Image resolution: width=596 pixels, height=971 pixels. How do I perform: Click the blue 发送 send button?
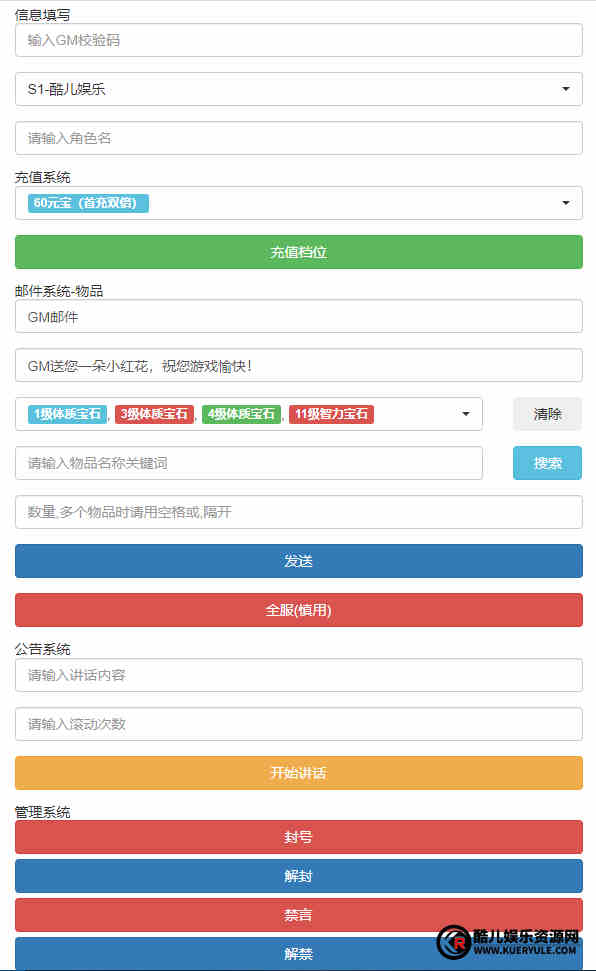point(298,561)
